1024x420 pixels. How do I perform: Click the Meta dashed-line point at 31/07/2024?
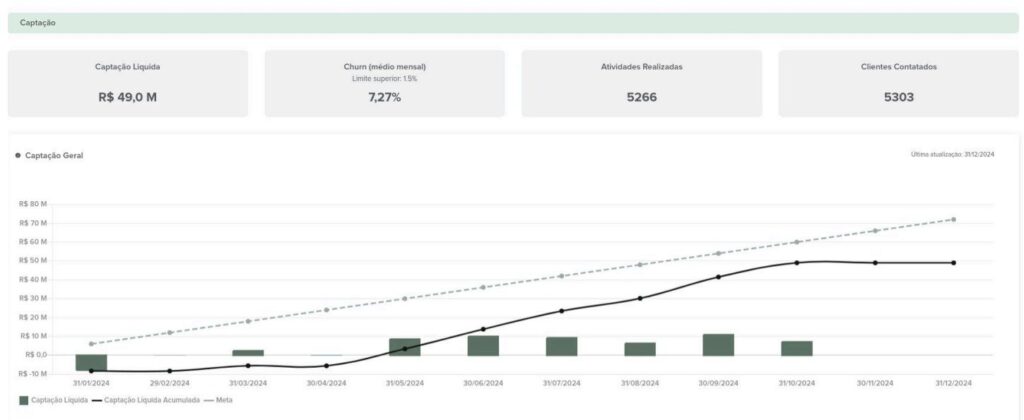point(562,276)
